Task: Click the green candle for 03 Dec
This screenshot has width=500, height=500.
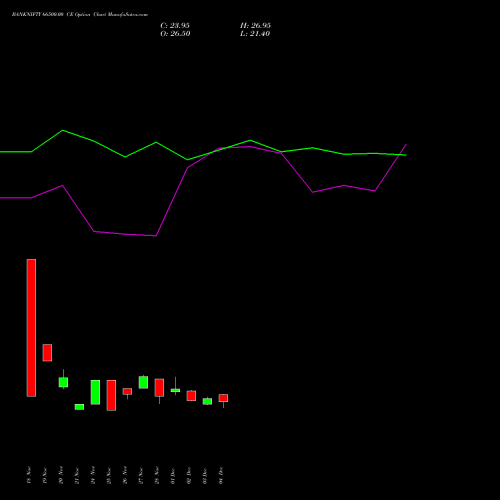Action: (207, 401)
